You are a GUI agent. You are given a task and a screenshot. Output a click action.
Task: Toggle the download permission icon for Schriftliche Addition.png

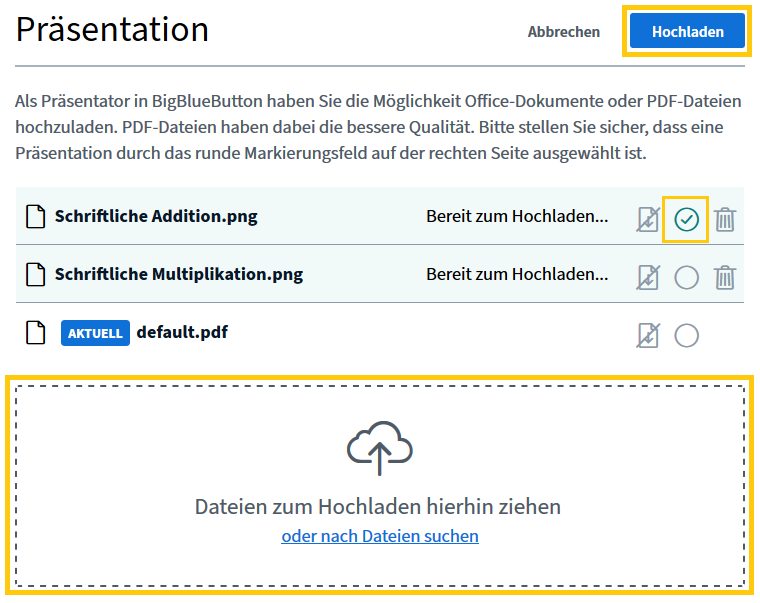648,220
